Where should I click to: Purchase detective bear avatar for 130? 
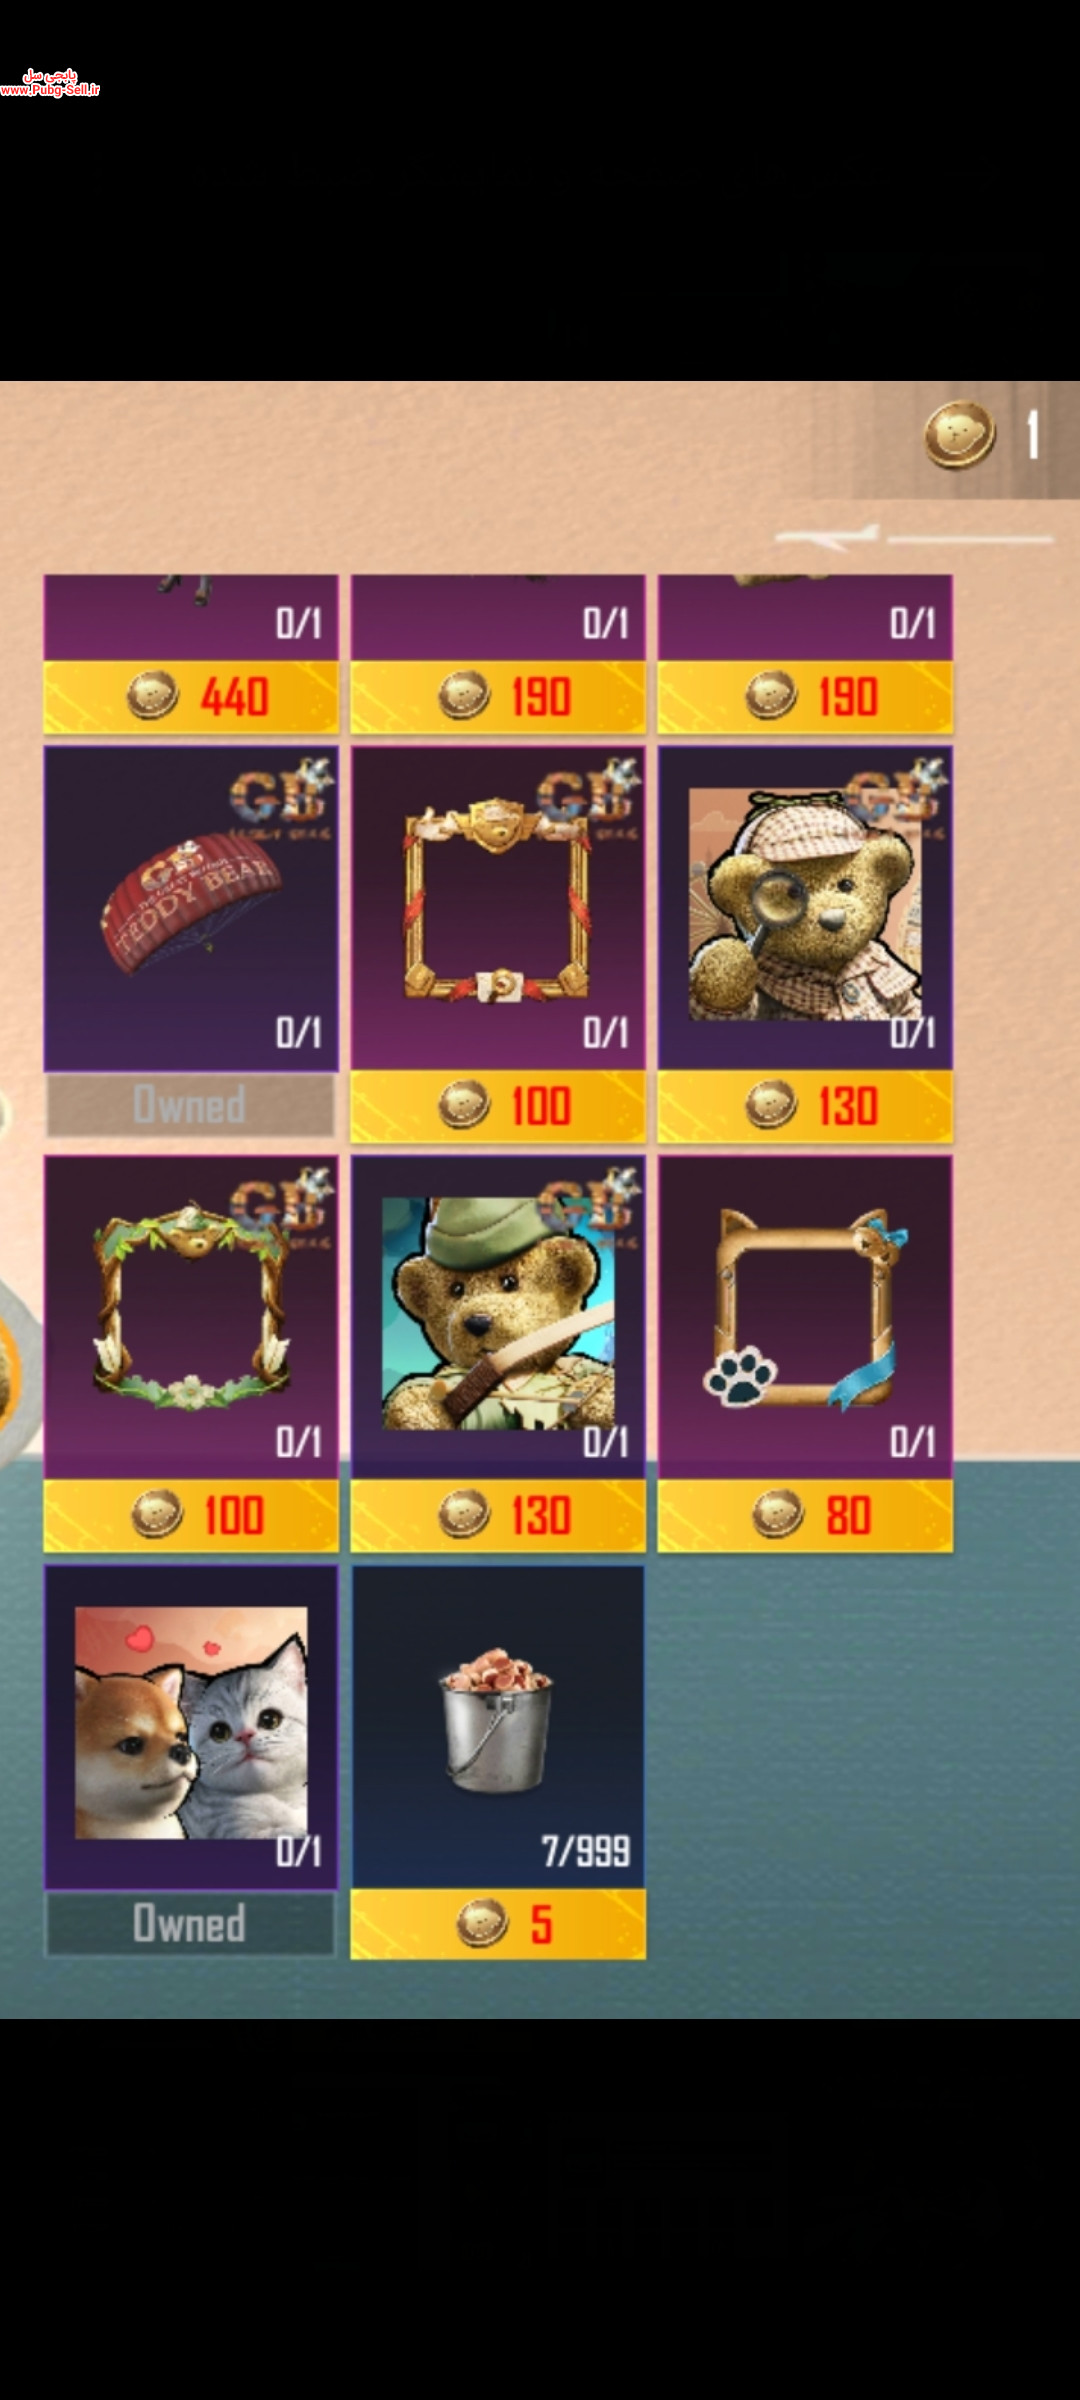coord(805,1106)
